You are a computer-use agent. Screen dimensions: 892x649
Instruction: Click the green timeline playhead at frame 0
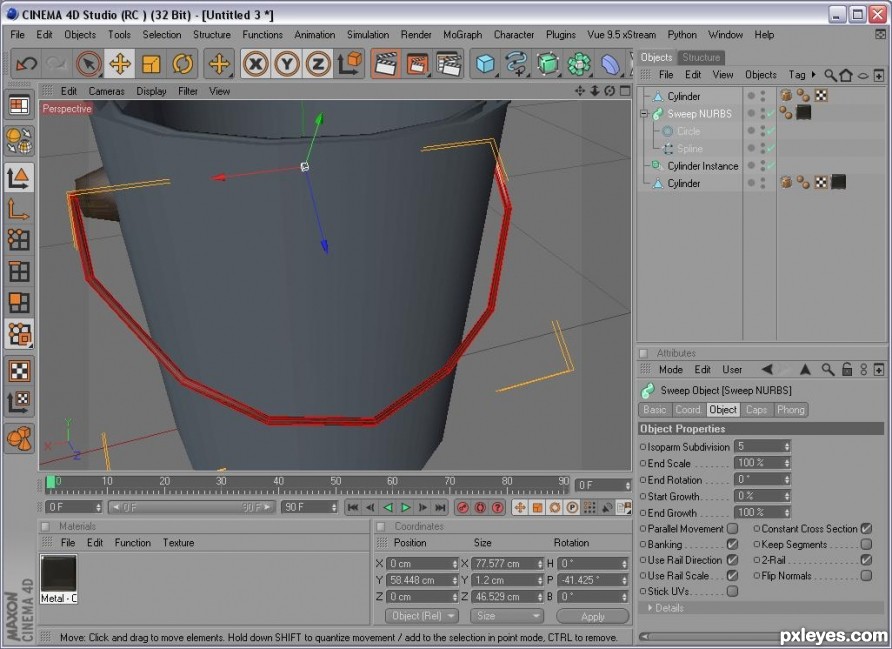(x=51, y=482)
